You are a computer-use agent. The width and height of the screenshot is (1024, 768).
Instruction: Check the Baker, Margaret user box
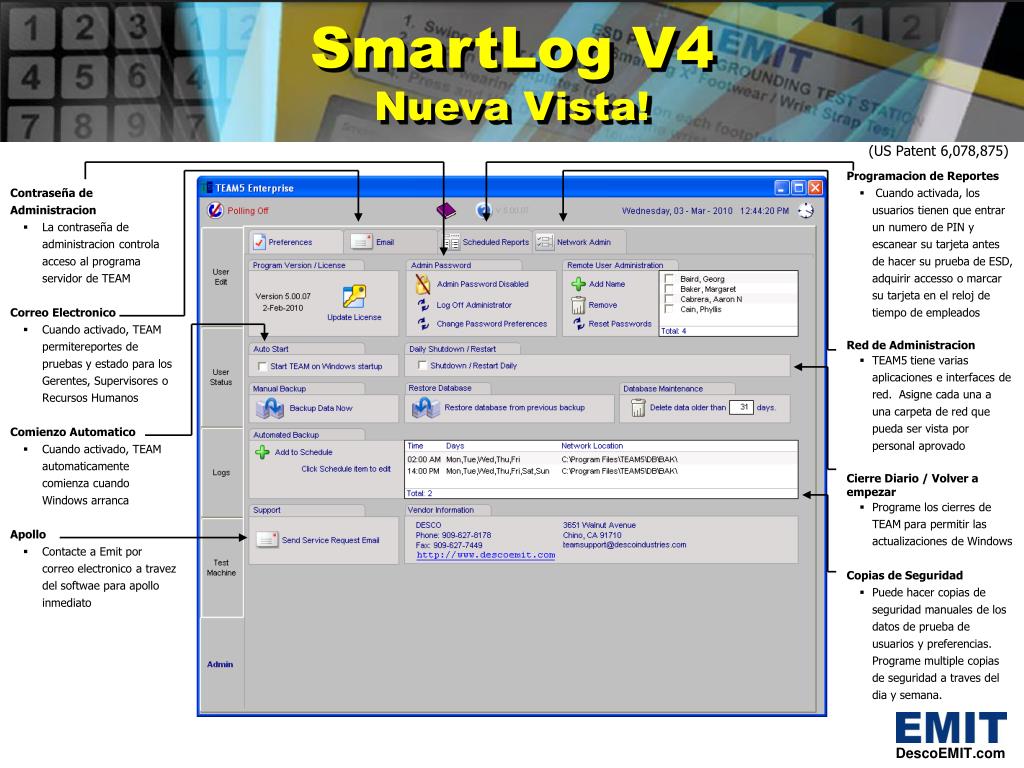click(669, 289)
